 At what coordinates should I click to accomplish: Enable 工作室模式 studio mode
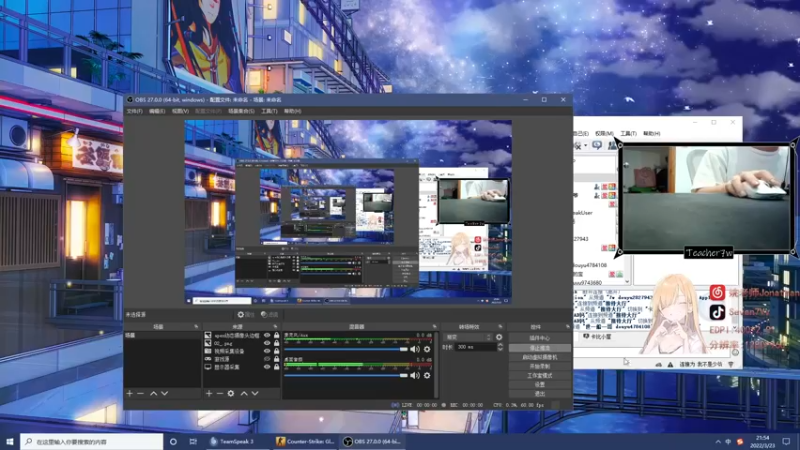click(540, 375)
